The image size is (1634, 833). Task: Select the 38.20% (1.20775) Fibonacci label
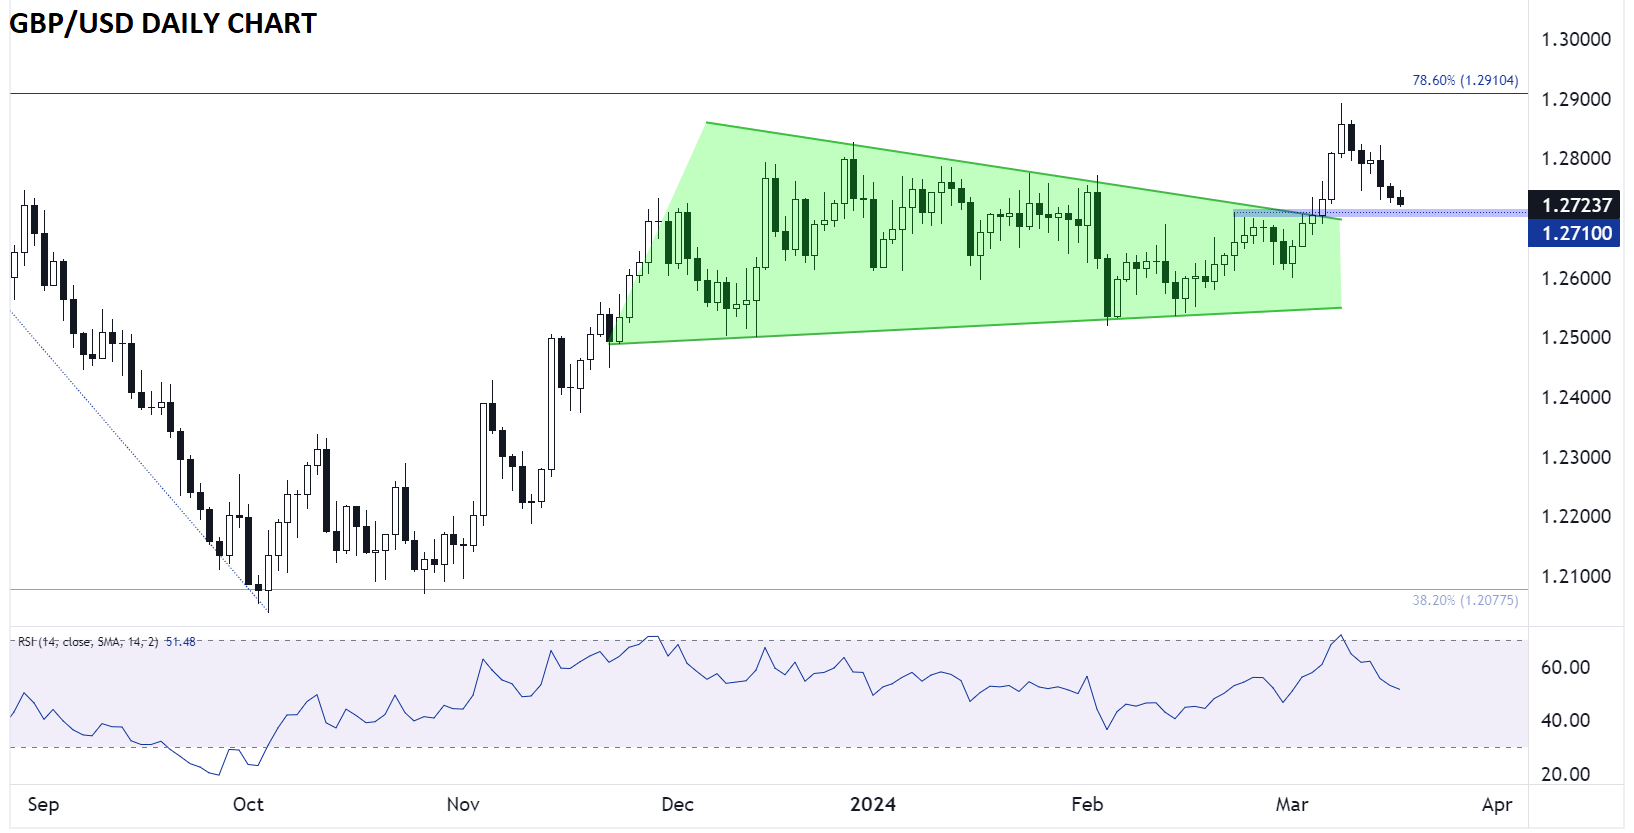click(x=1465, y=600)
